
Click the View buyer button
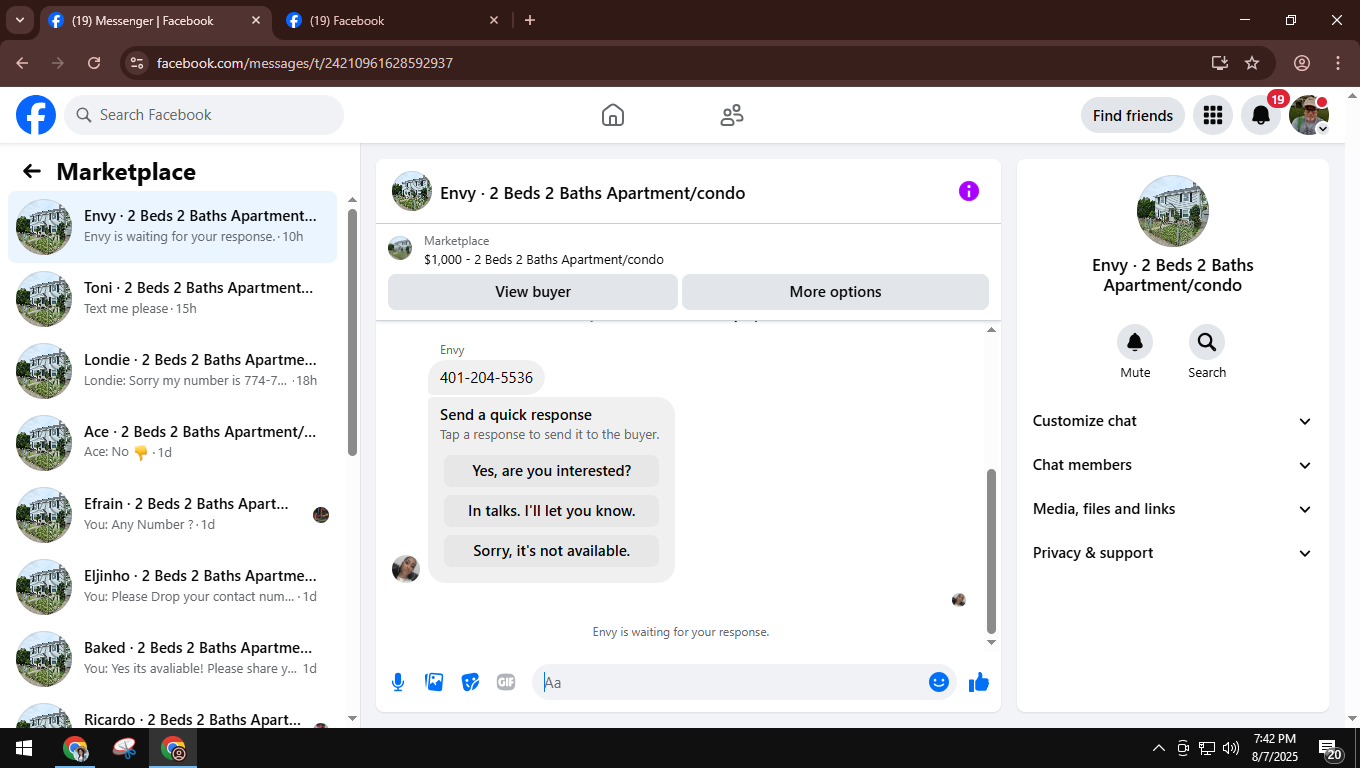click(533, 292)
